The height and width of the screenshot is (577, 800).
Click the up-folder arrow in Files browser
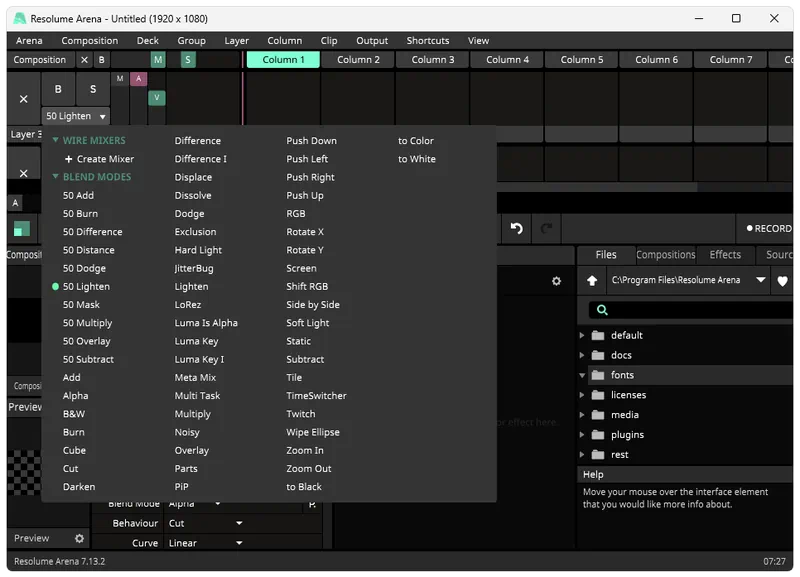[x=592, y=280]
